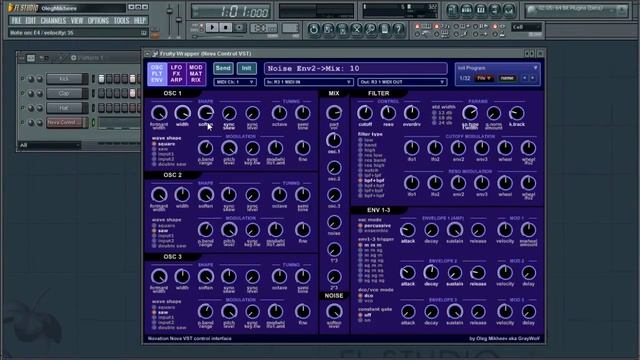The width and height of the screenshot is (640, 360).
Task: Click the OSC 1 octave knob
Action: (x=280, y=113)
